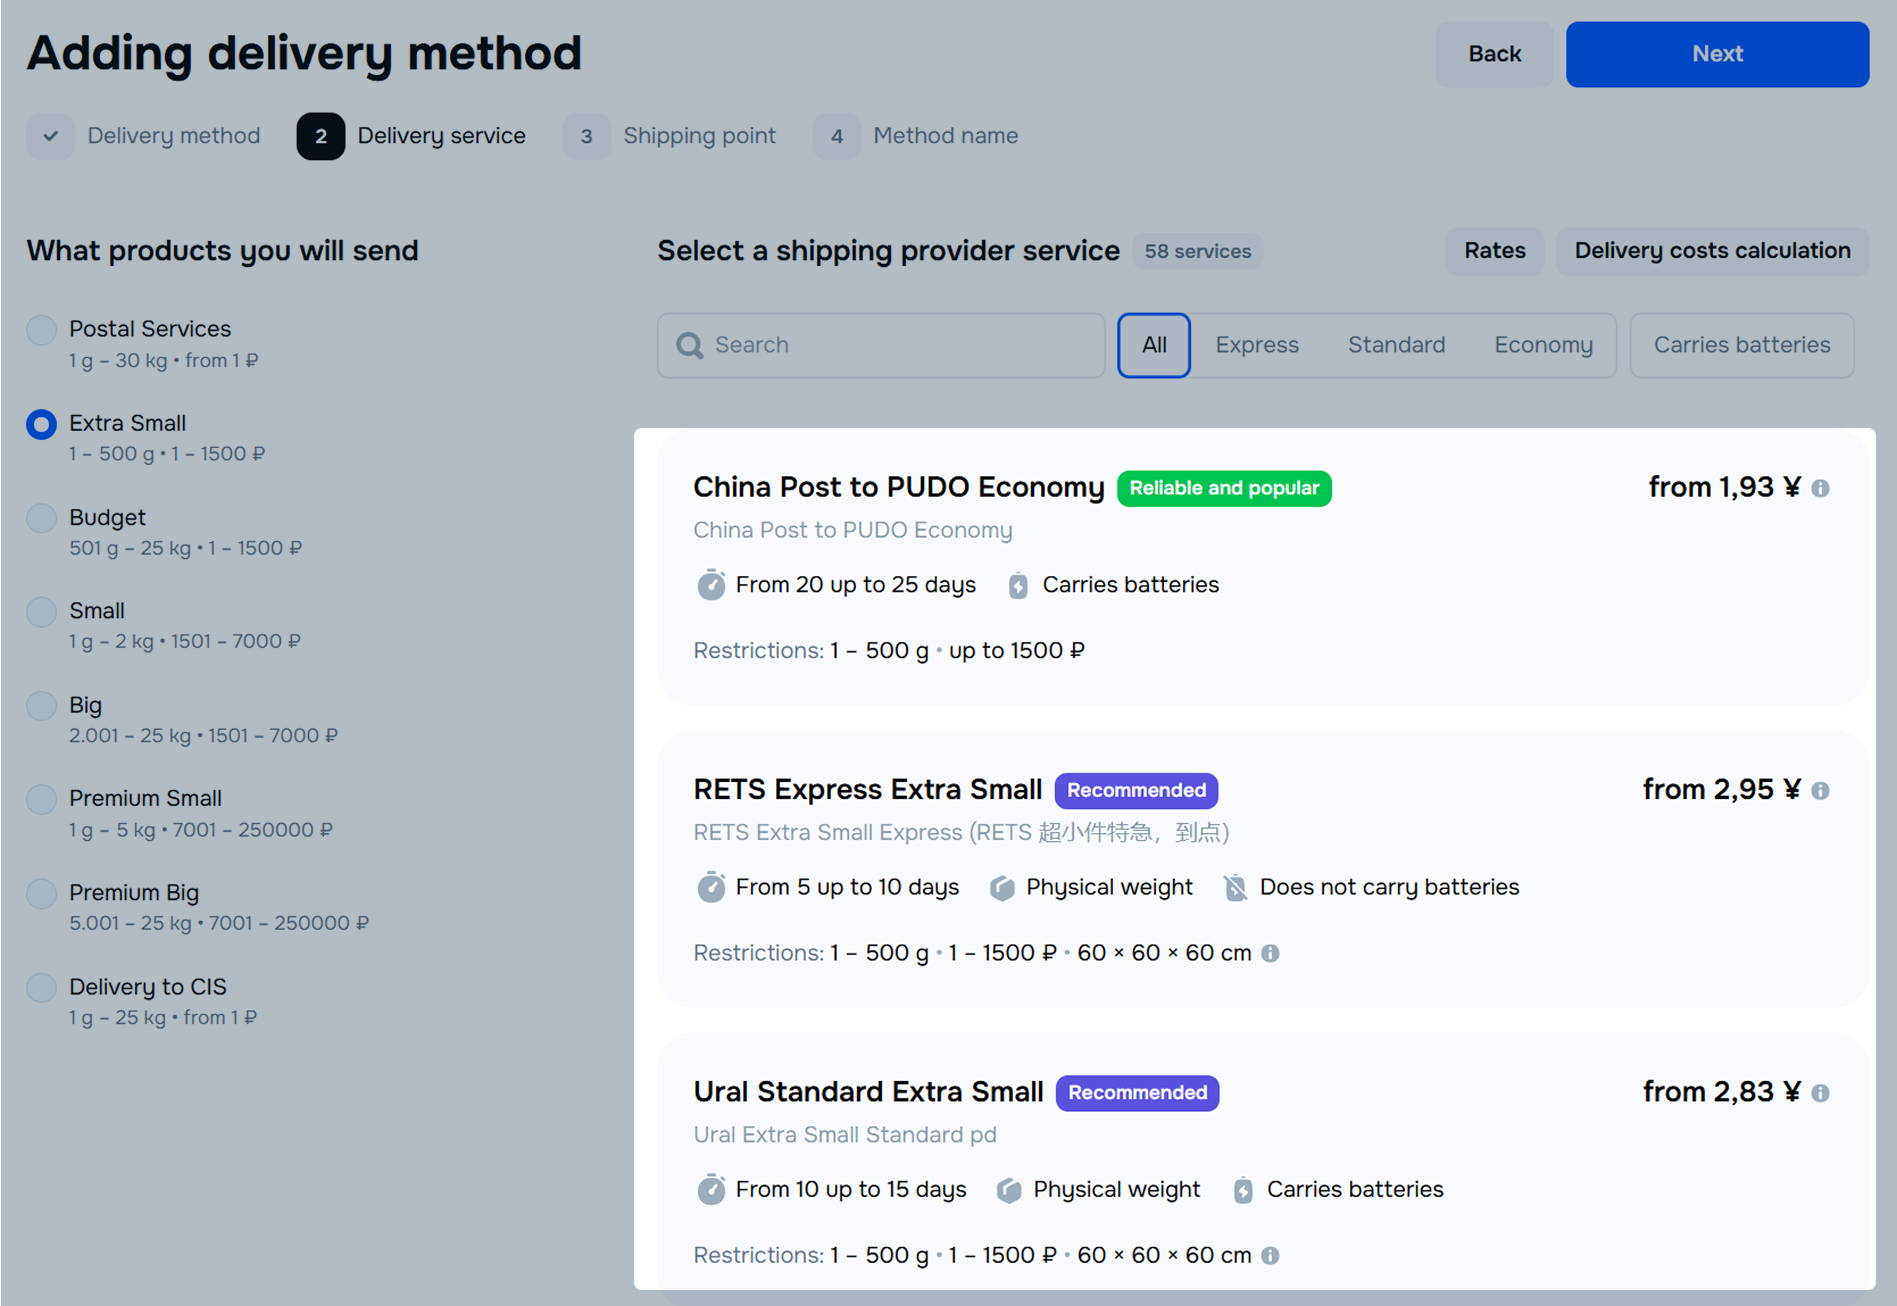Screen dimensions: 1897x1306
Task: Click the no-batteries icon on RETS Express
Action: [1236, 887]
